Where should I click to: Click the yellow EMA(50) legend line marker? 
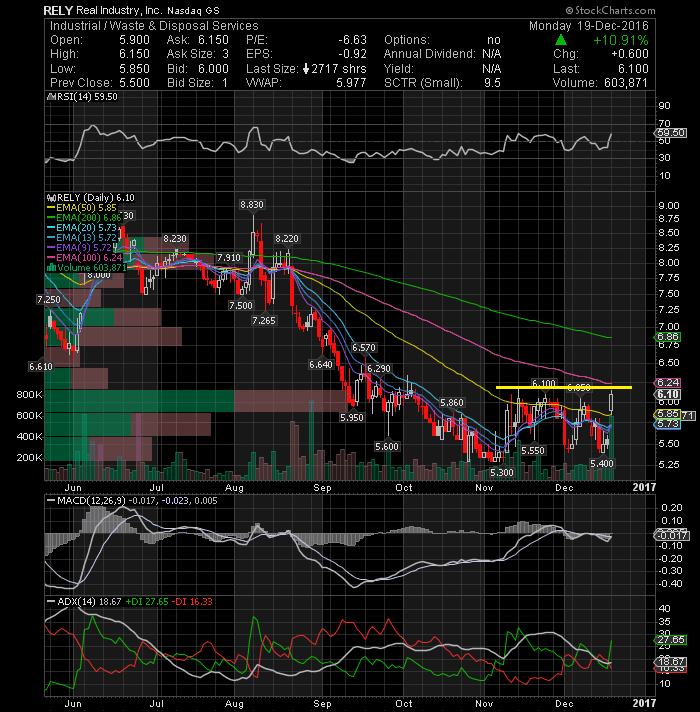coord(51,208)
